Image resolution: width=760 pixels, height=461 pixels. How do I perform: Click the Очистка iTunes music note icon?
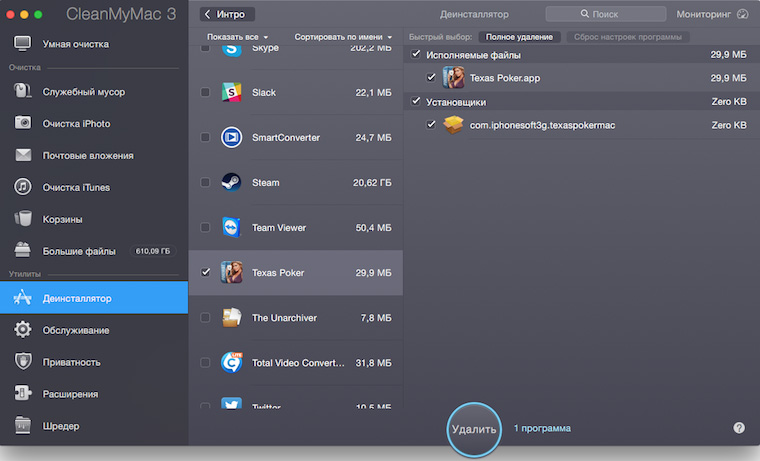pos(23,187)
